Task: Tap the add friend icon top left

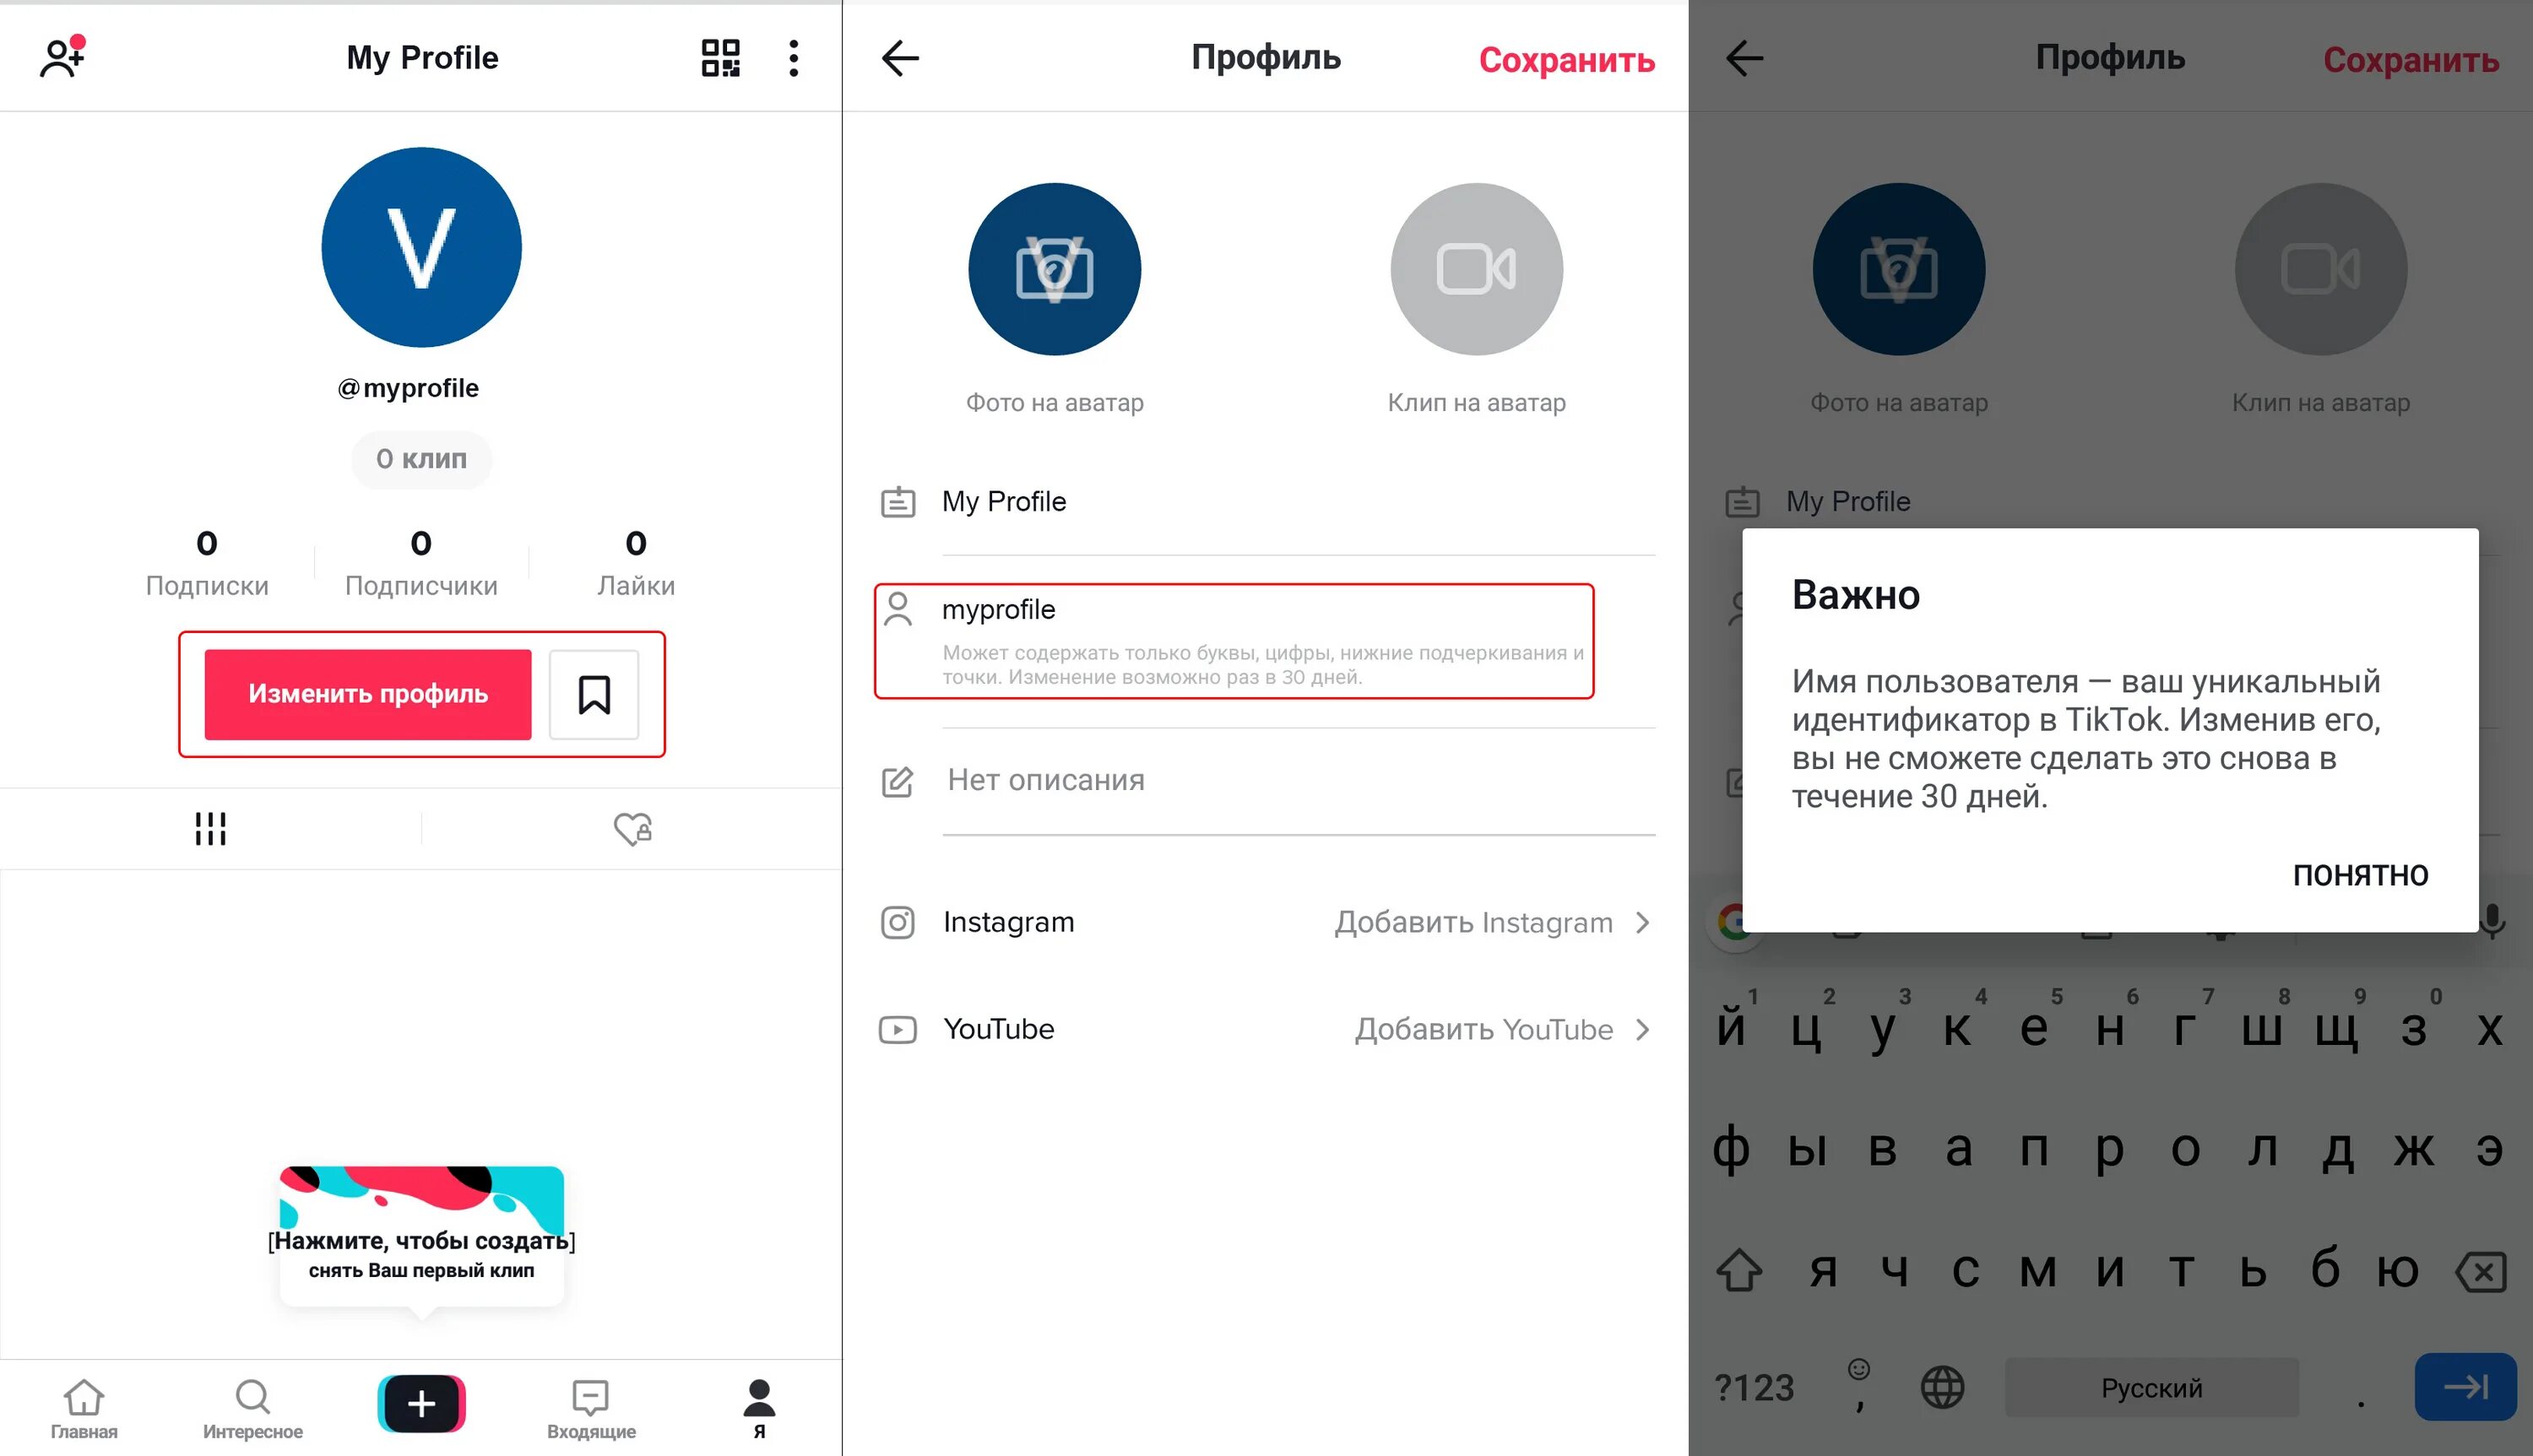Action: point(59,56)
